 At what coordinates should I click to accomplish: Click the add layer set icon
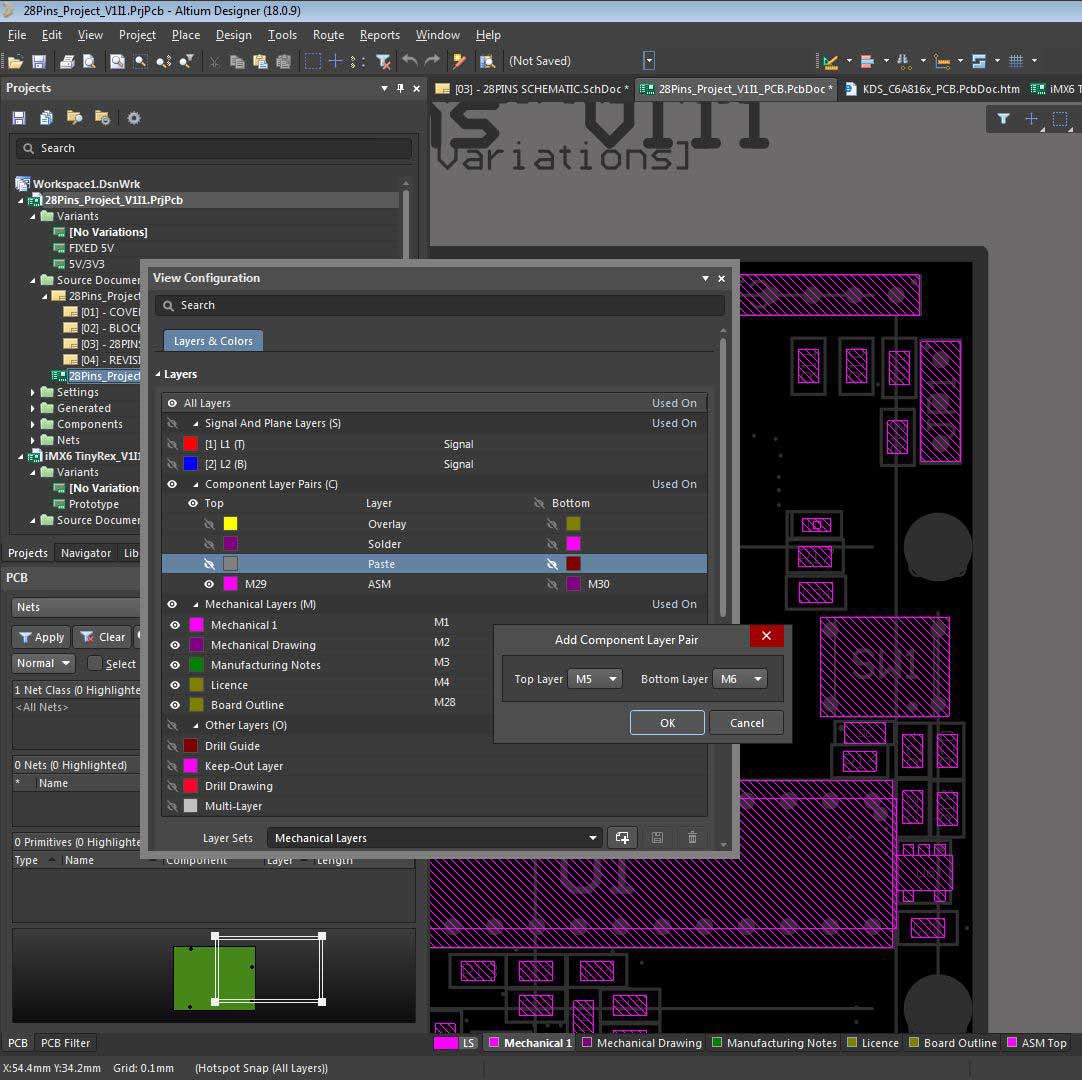[x=622, y=838]
